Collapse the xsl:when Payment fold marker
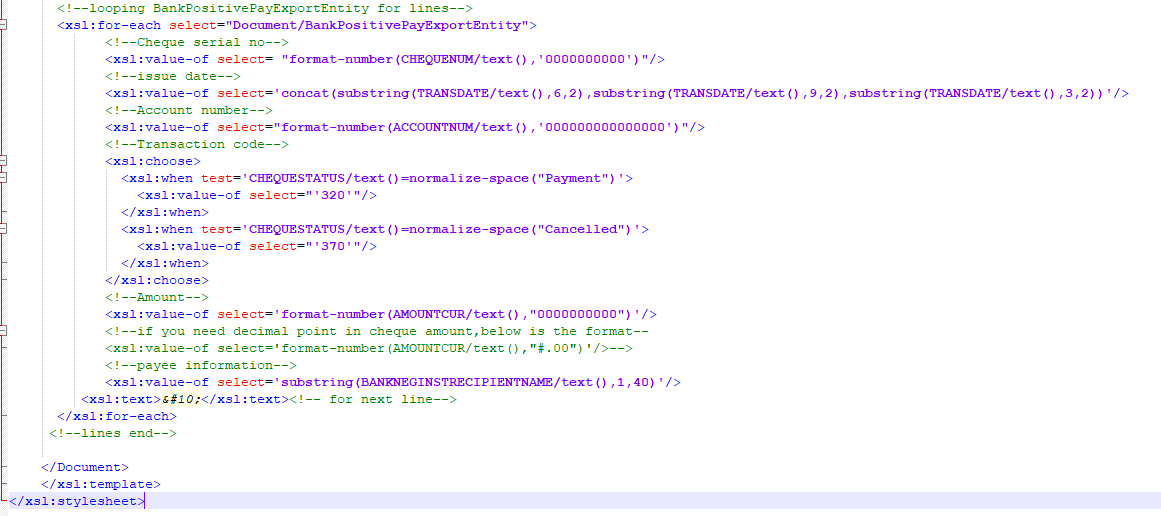Screen dimensions: 1161x516 [3, 178]
